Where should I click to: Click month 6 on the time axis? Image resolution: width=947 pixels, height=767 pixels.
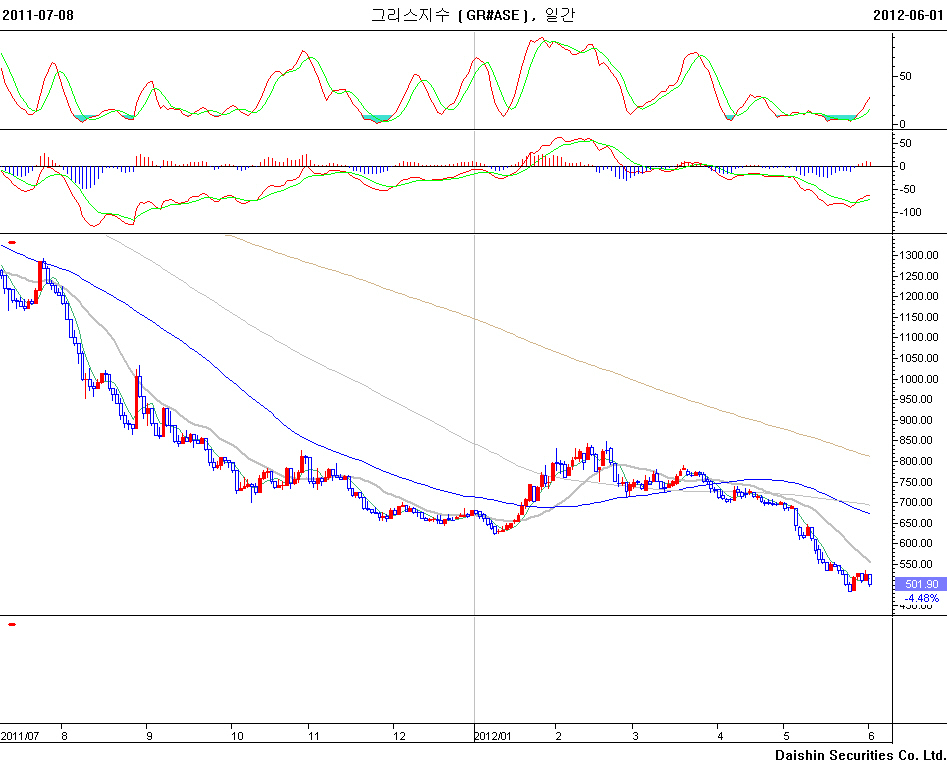pyautogui.click(x=871, y=736)
